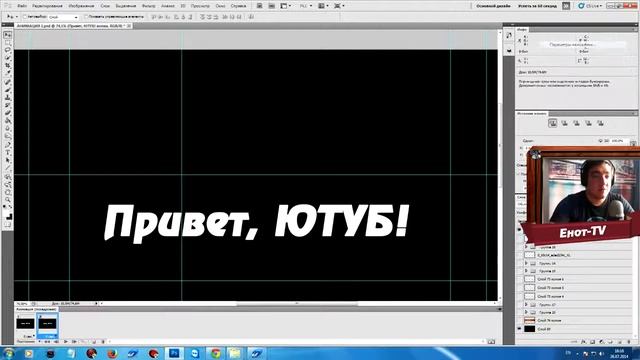Delete layer with the Layers panel trash icon
This screenshot has width=640, height=360.
[629, 342]
